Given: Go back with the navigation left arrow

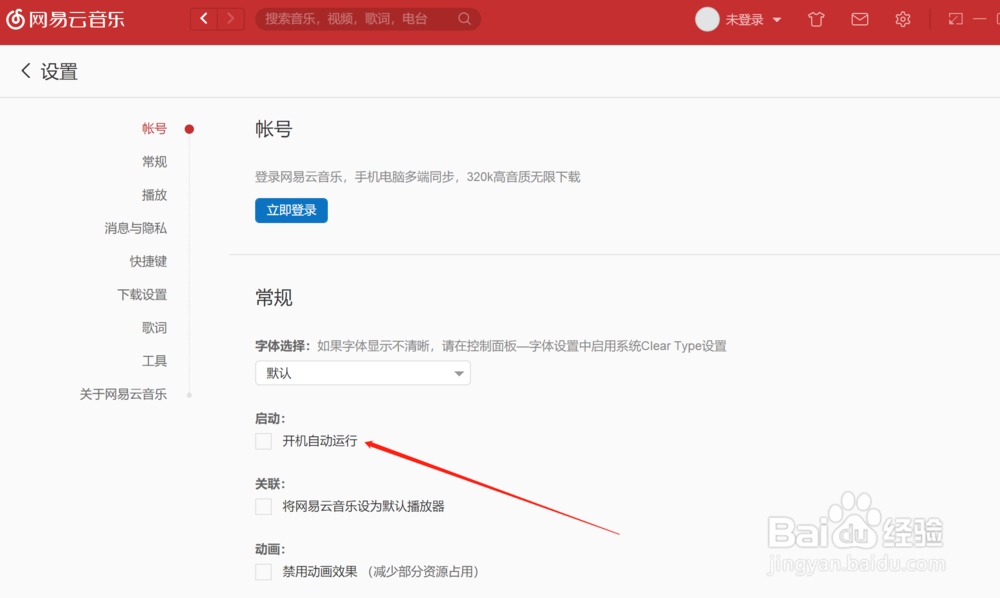Looking at the screenshot, I should 204,18.
